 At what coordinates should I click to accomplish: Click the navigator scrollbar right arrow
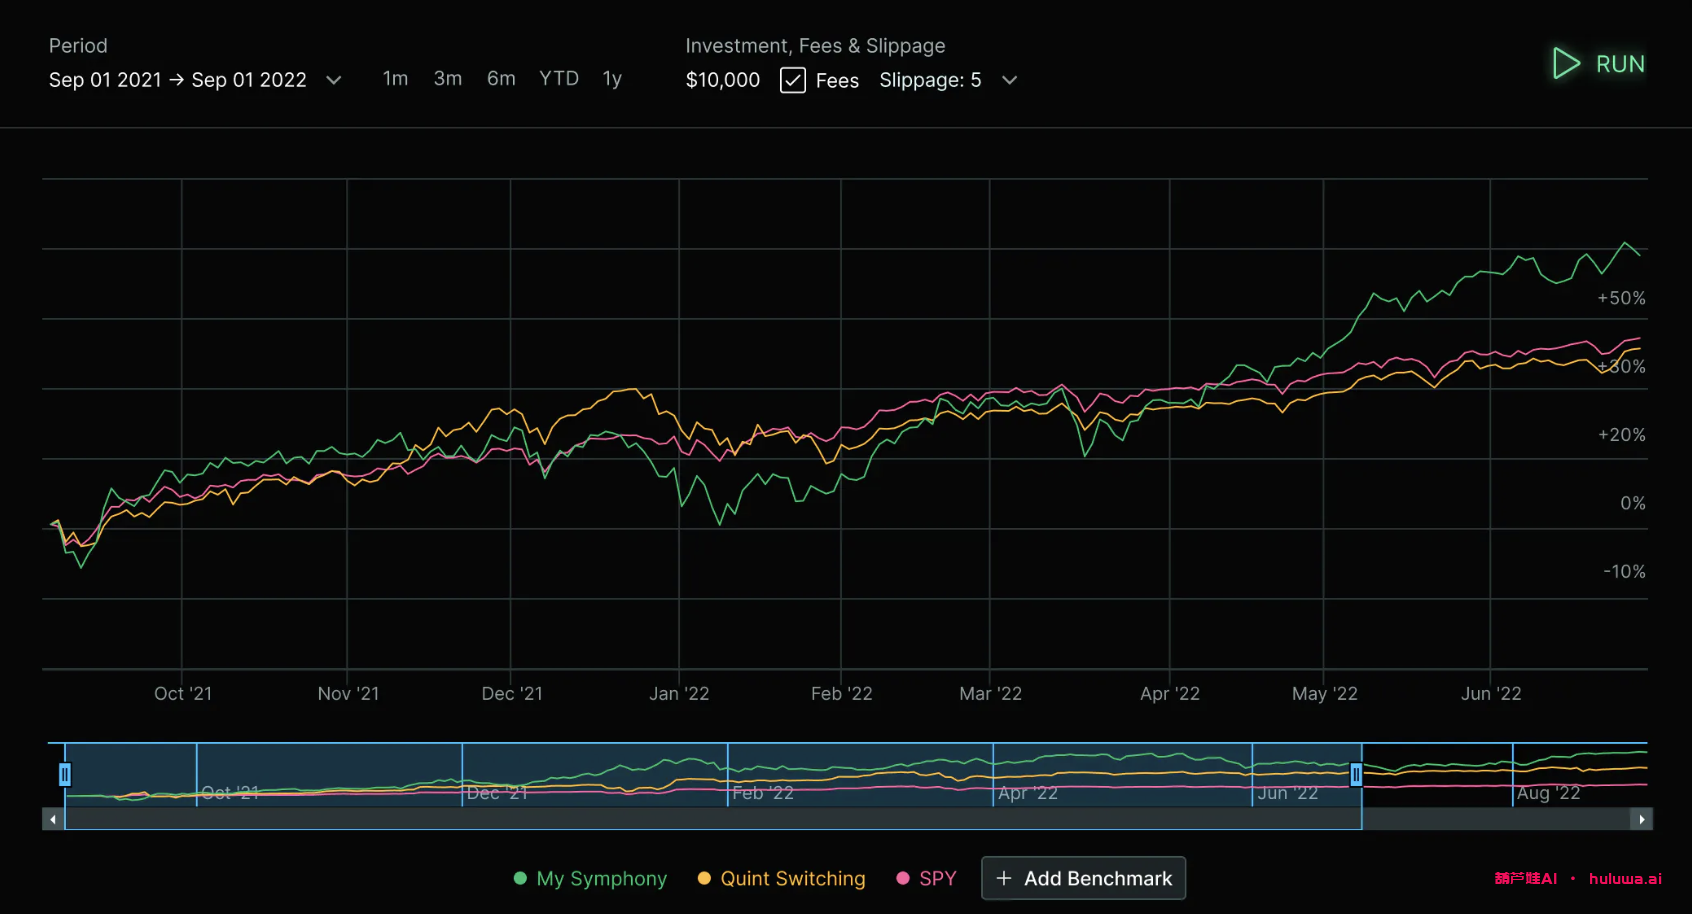click(1641, 819)
